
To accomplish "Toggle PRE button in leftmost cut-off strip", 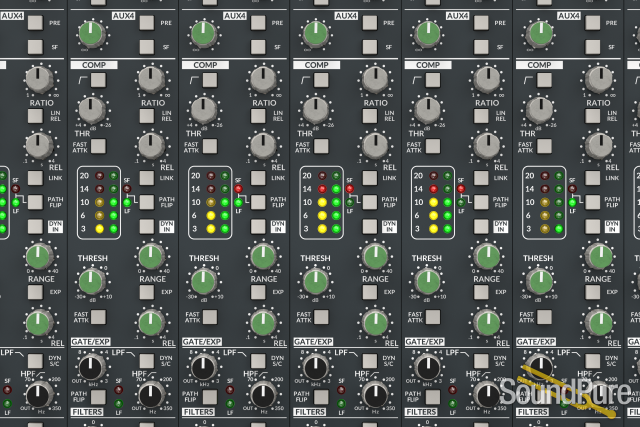I will (x=35, y=23).
